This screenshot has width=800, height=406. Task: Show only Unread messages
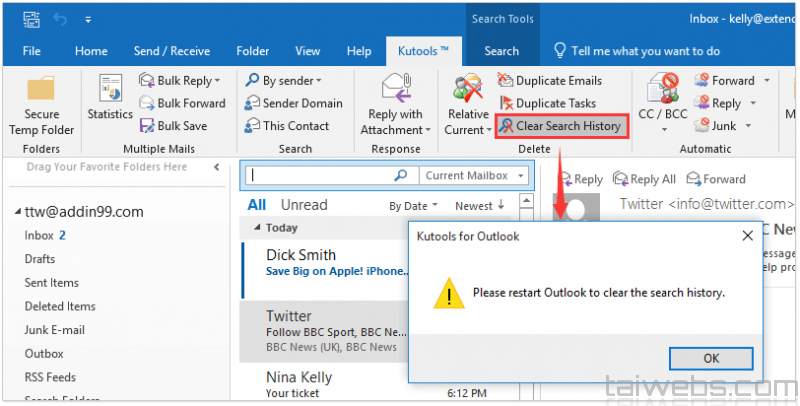[x=303, y=205]
